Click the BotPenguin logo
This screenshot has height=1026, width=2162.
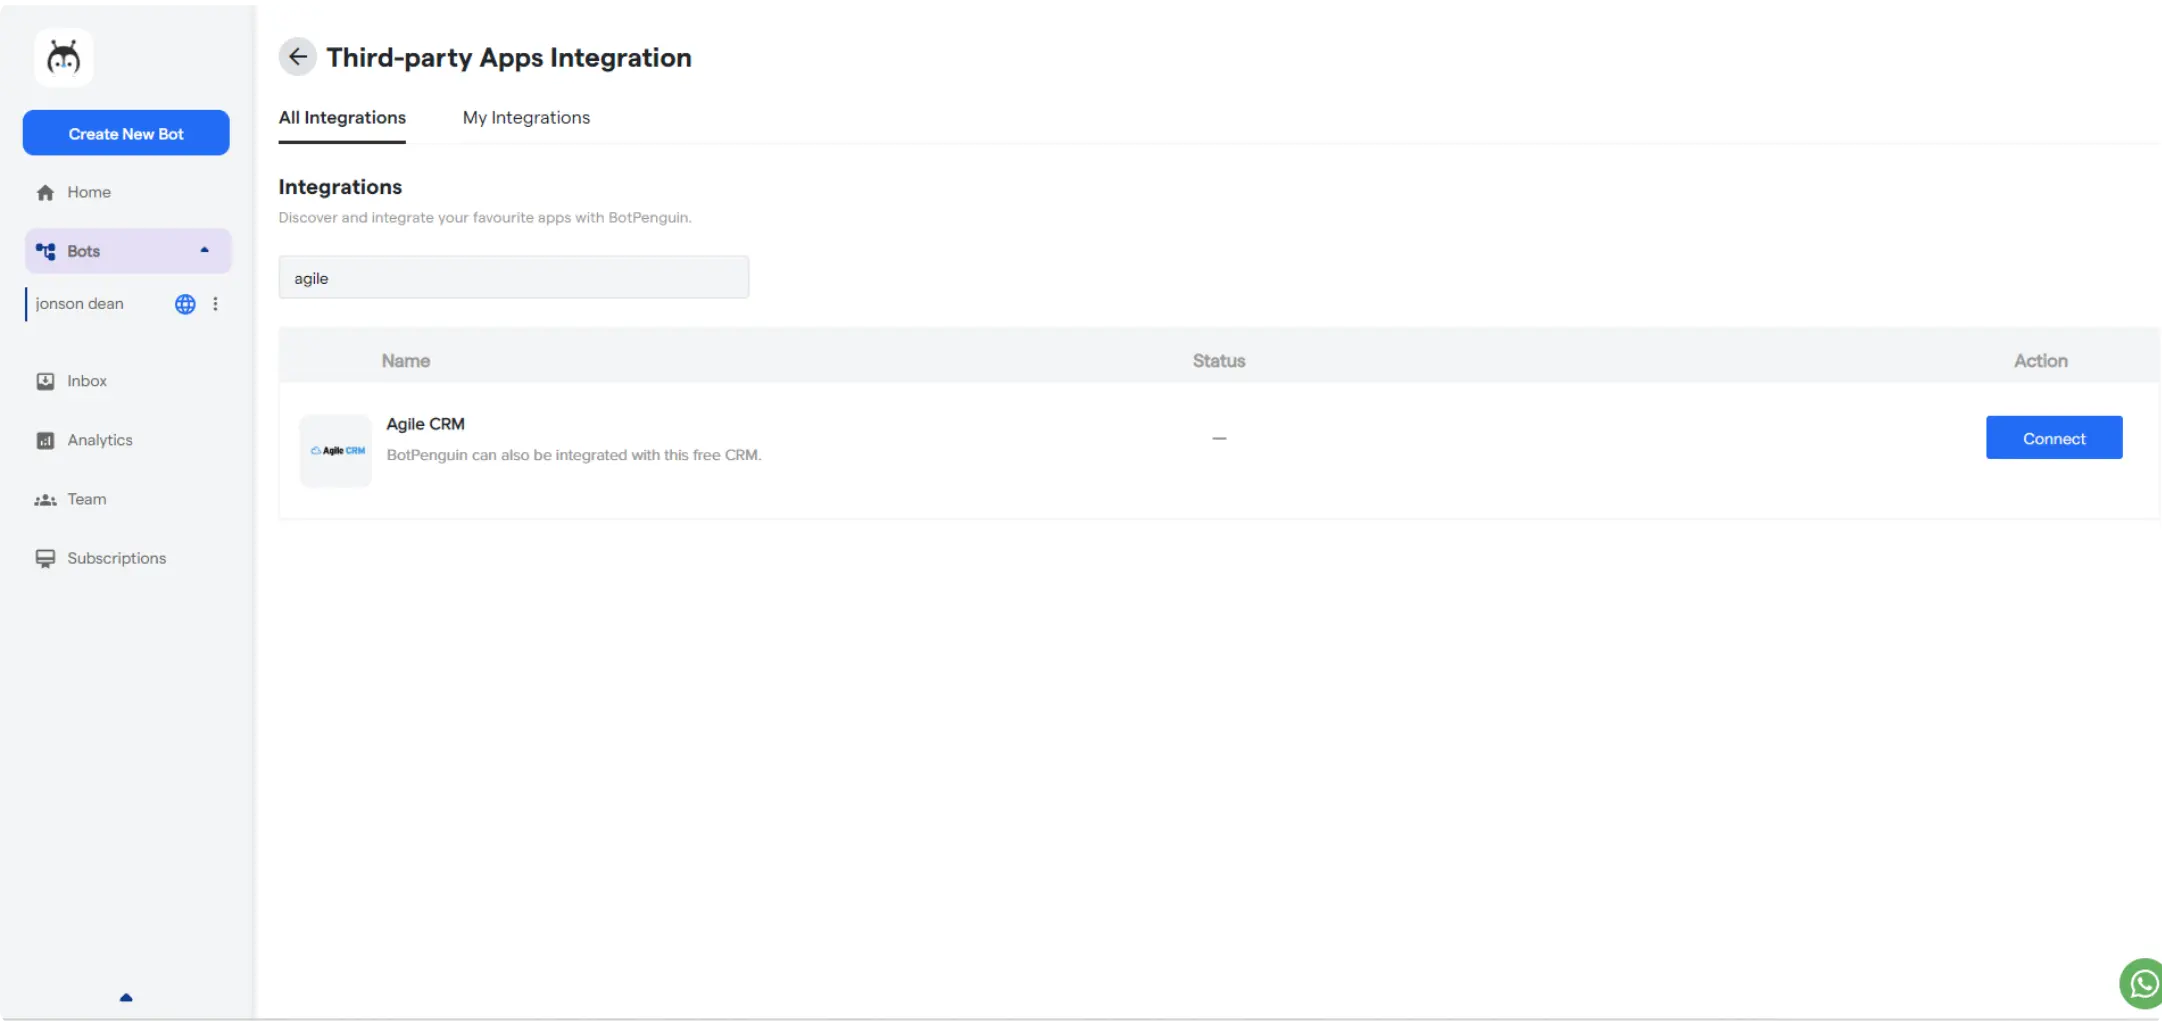pos(63,57)
